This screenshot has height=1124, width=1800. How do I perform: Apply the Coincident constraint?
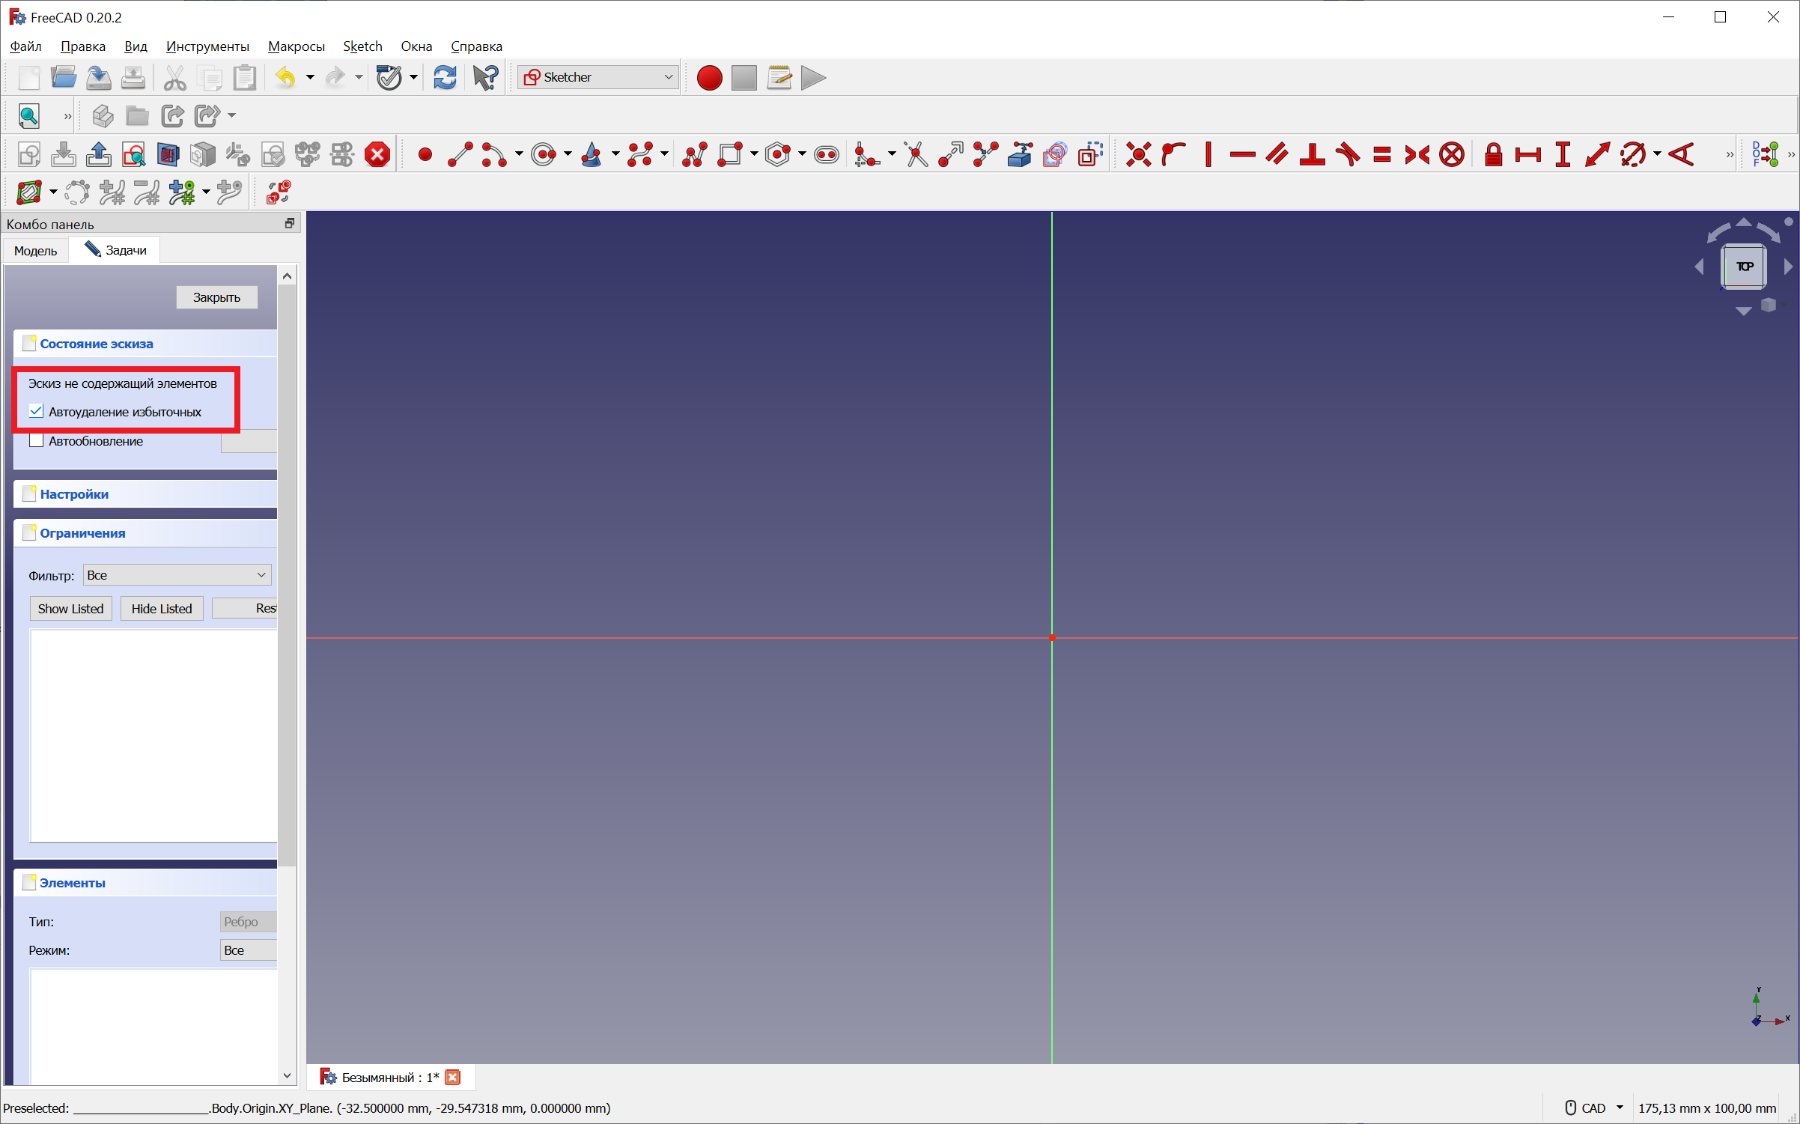coord(1138,154)
